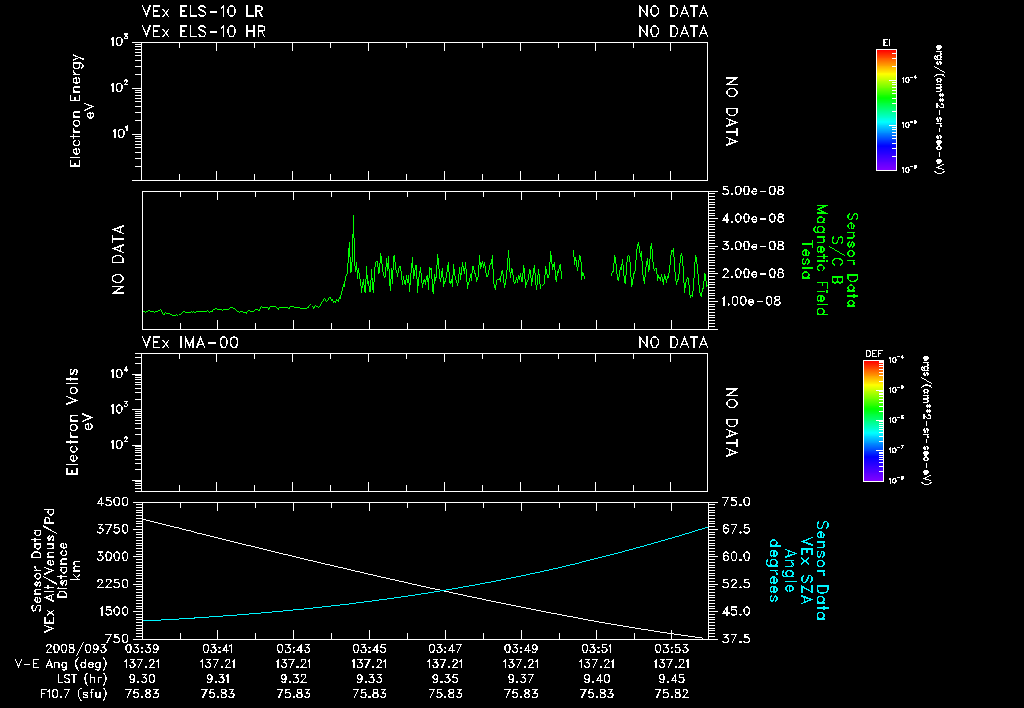1024x708 pixels.
Task: Click the 'DEF' title above the lower color bar
Action: 873,354
